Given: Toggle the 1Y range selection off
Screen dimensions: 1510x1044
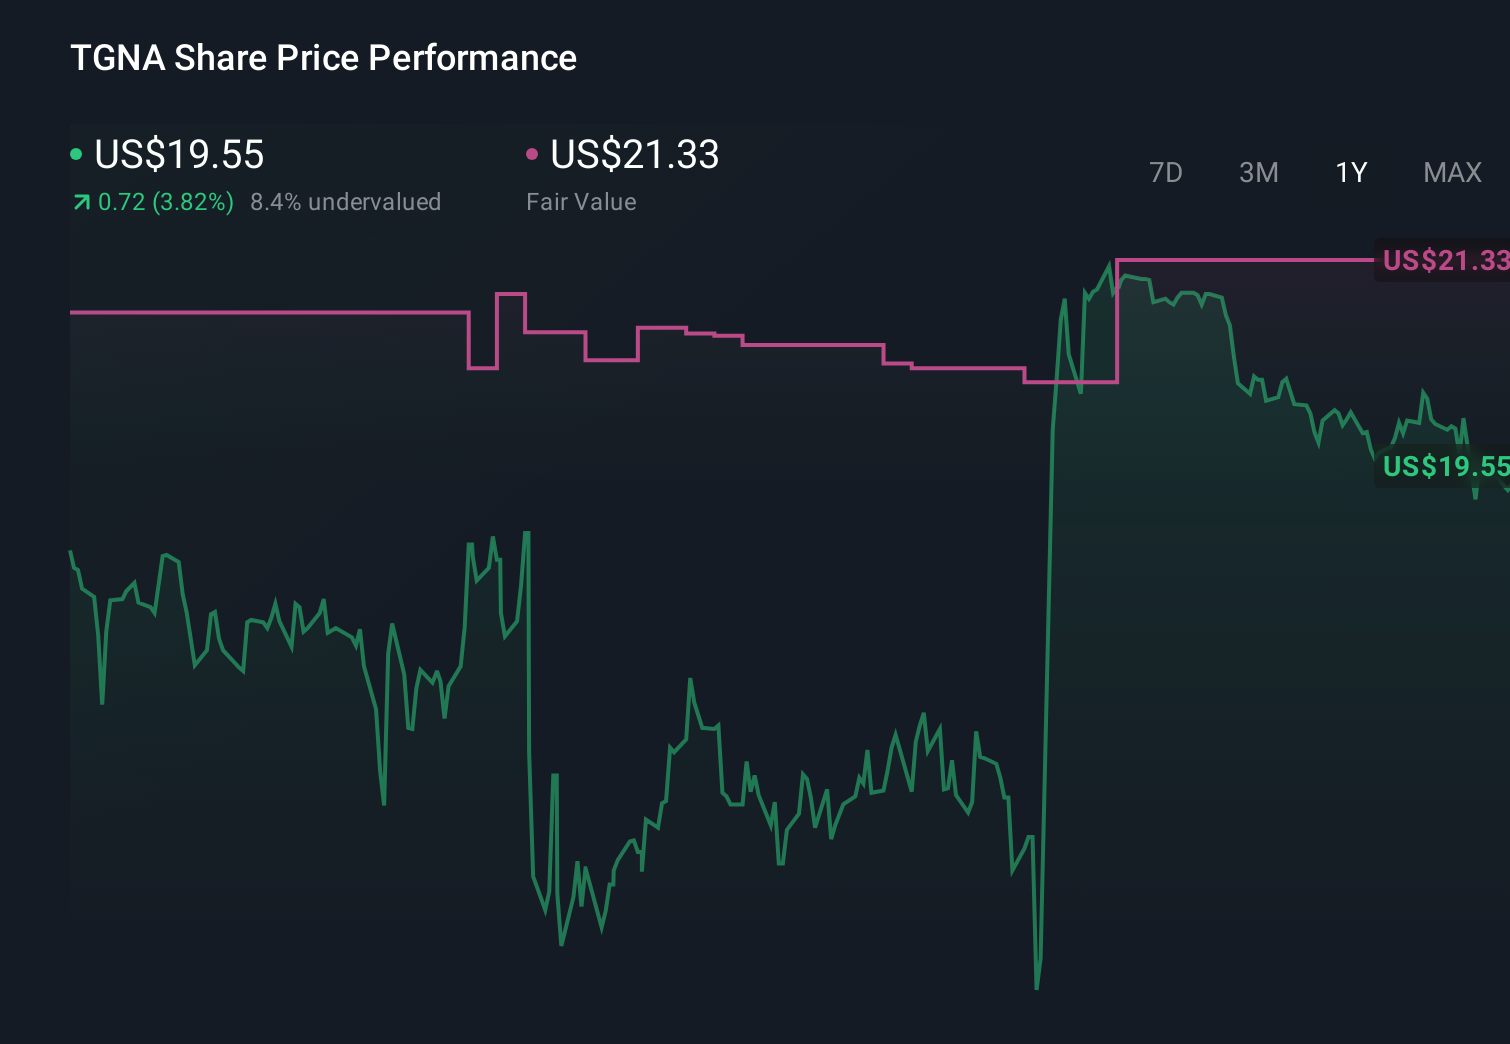Looking at the screenshot, I should (1351, 173).
